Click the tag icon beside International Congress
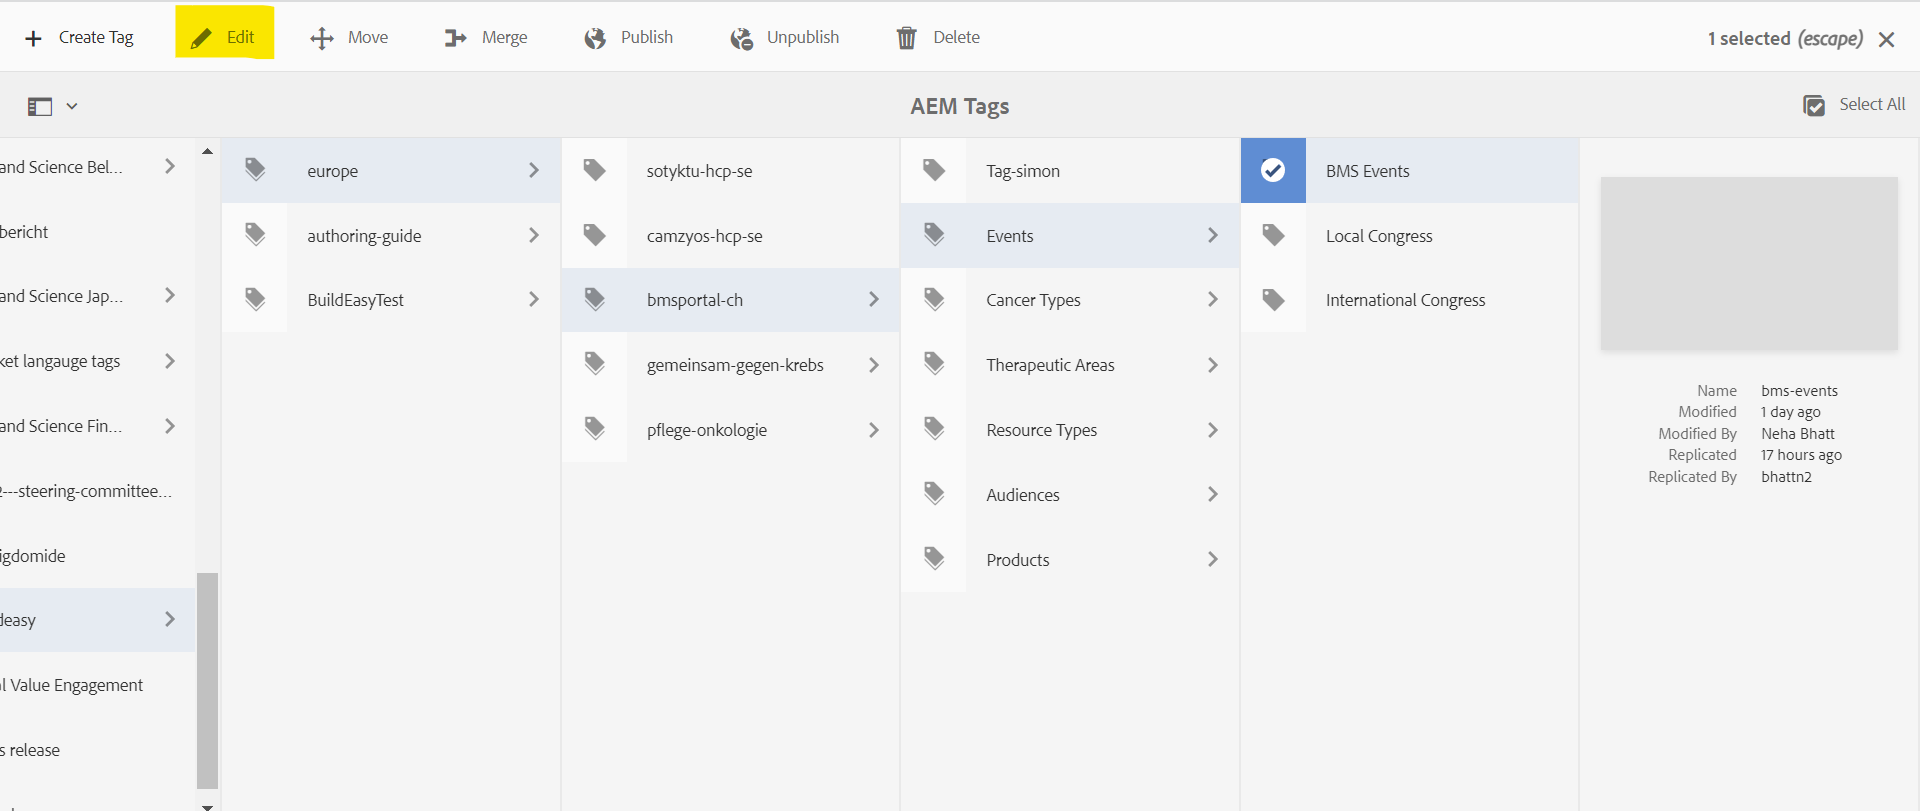 [1273, 299]
